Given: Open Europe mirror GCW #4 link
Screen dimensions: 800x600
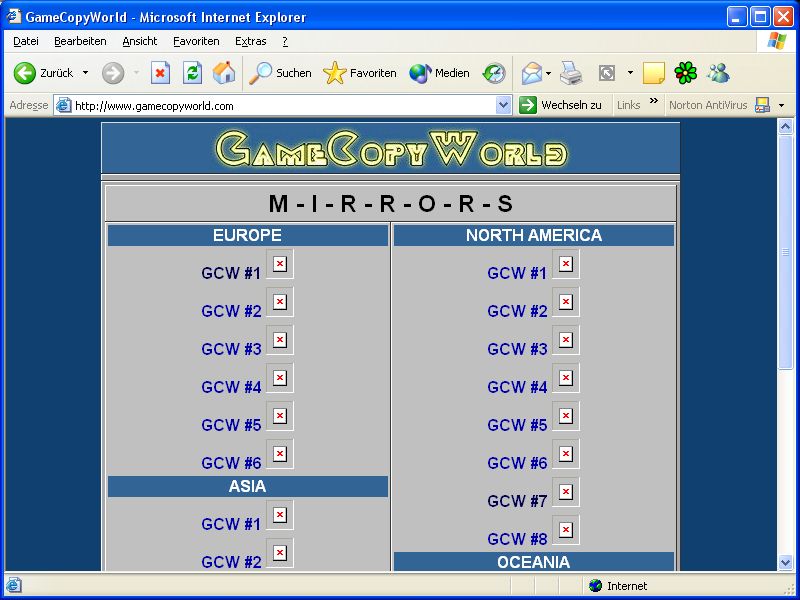Looking at the screenshot, I should click(x=231, y=387).
